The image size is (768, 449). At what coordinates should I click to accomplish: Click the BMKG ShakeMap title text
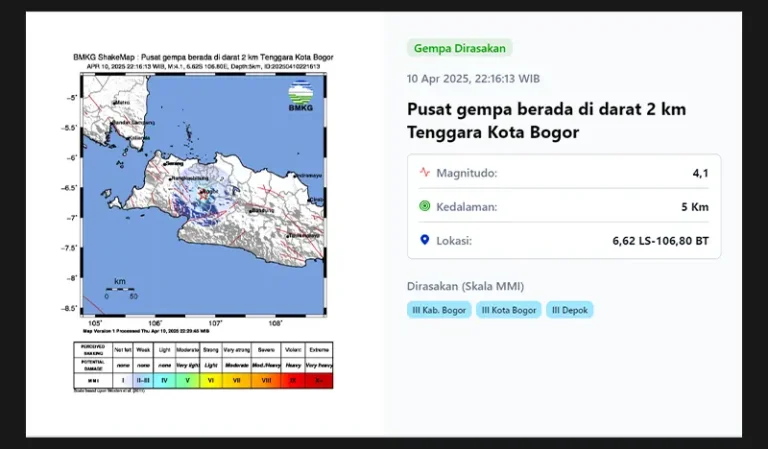[x=203, y=57]
